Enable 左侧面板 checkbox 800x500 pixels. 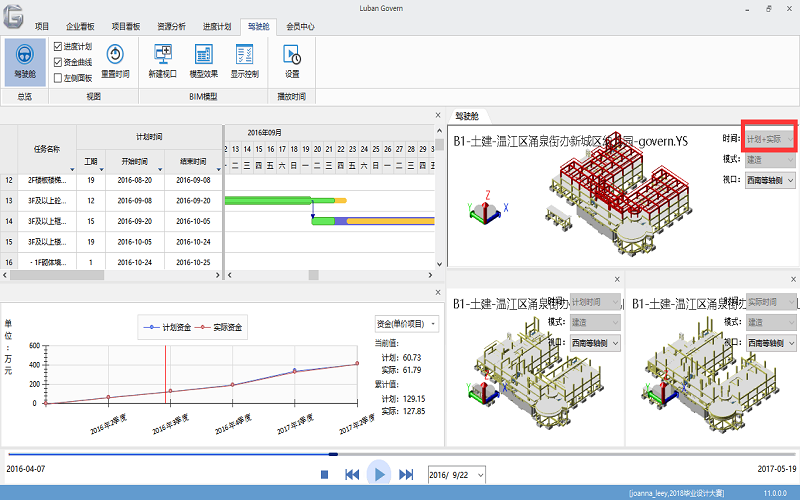click(x=58, y=78)
